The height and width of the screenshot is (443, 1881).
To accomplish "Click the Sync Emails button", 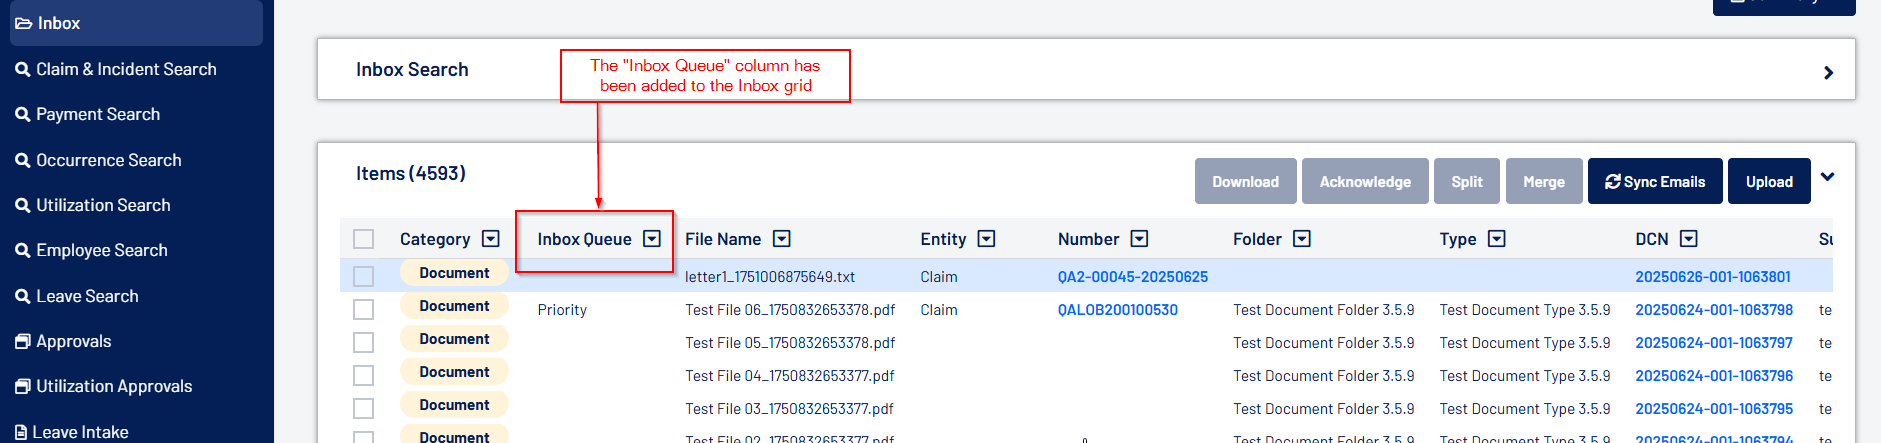I will point(1655,181).
